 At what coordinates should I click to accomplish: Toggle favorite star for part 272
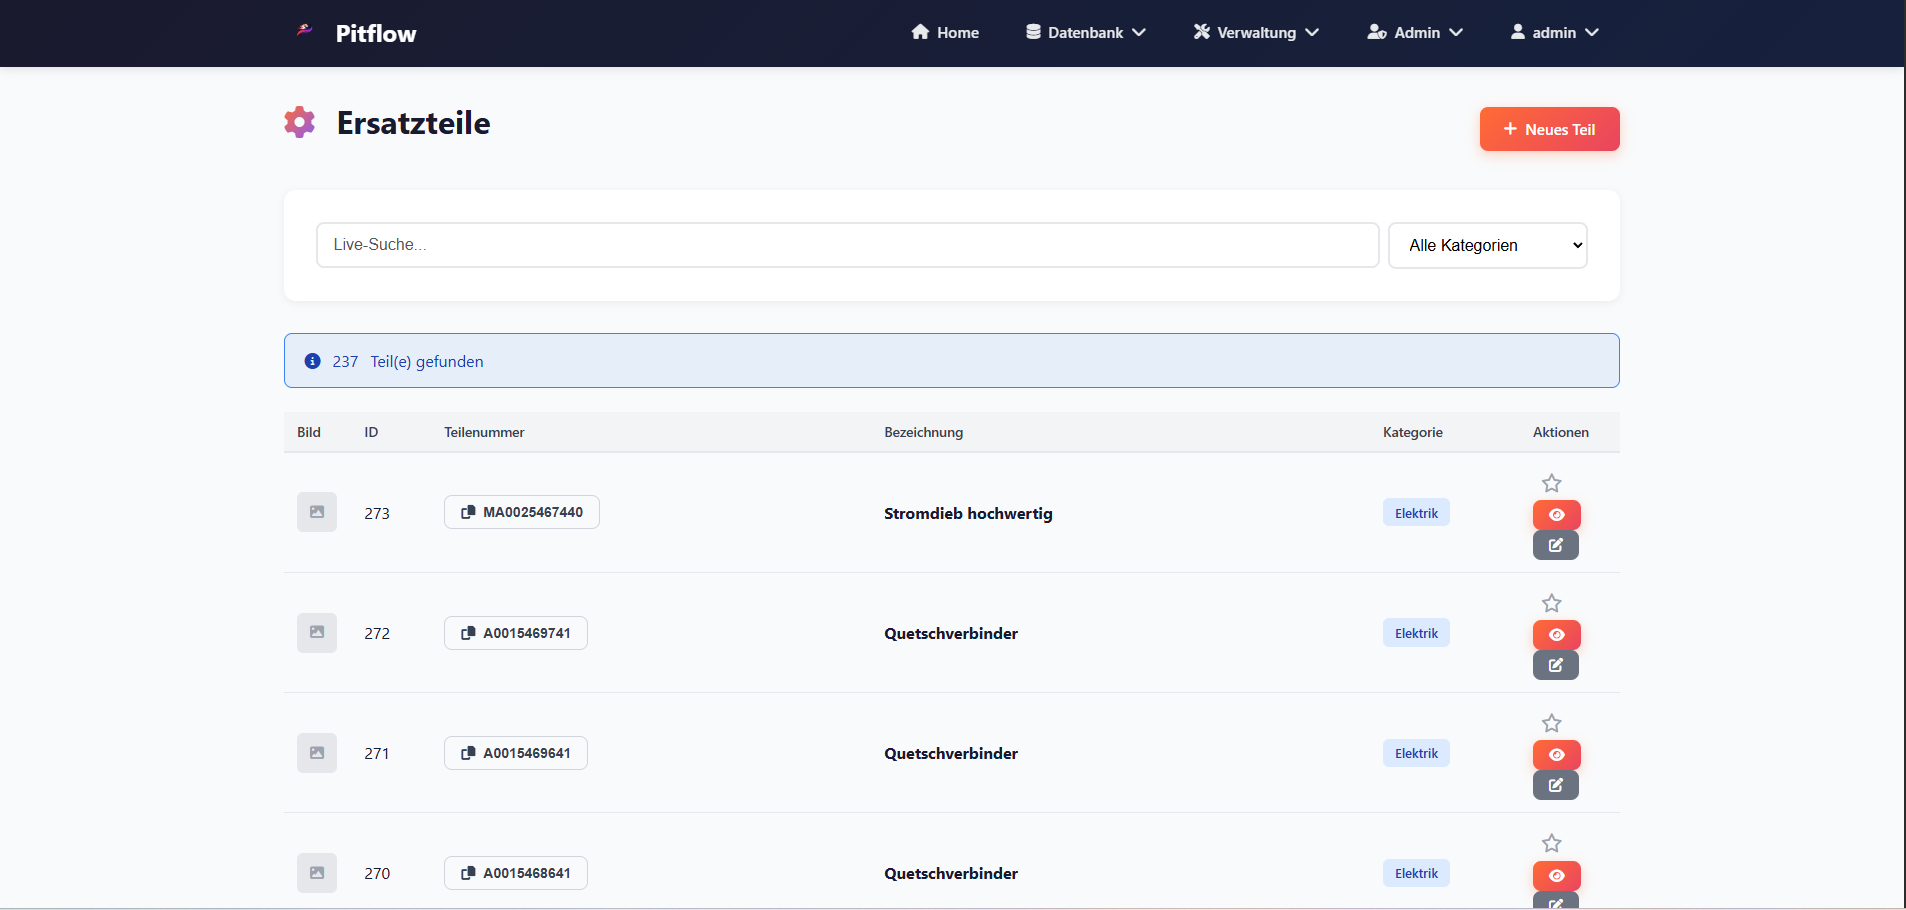1551,603
